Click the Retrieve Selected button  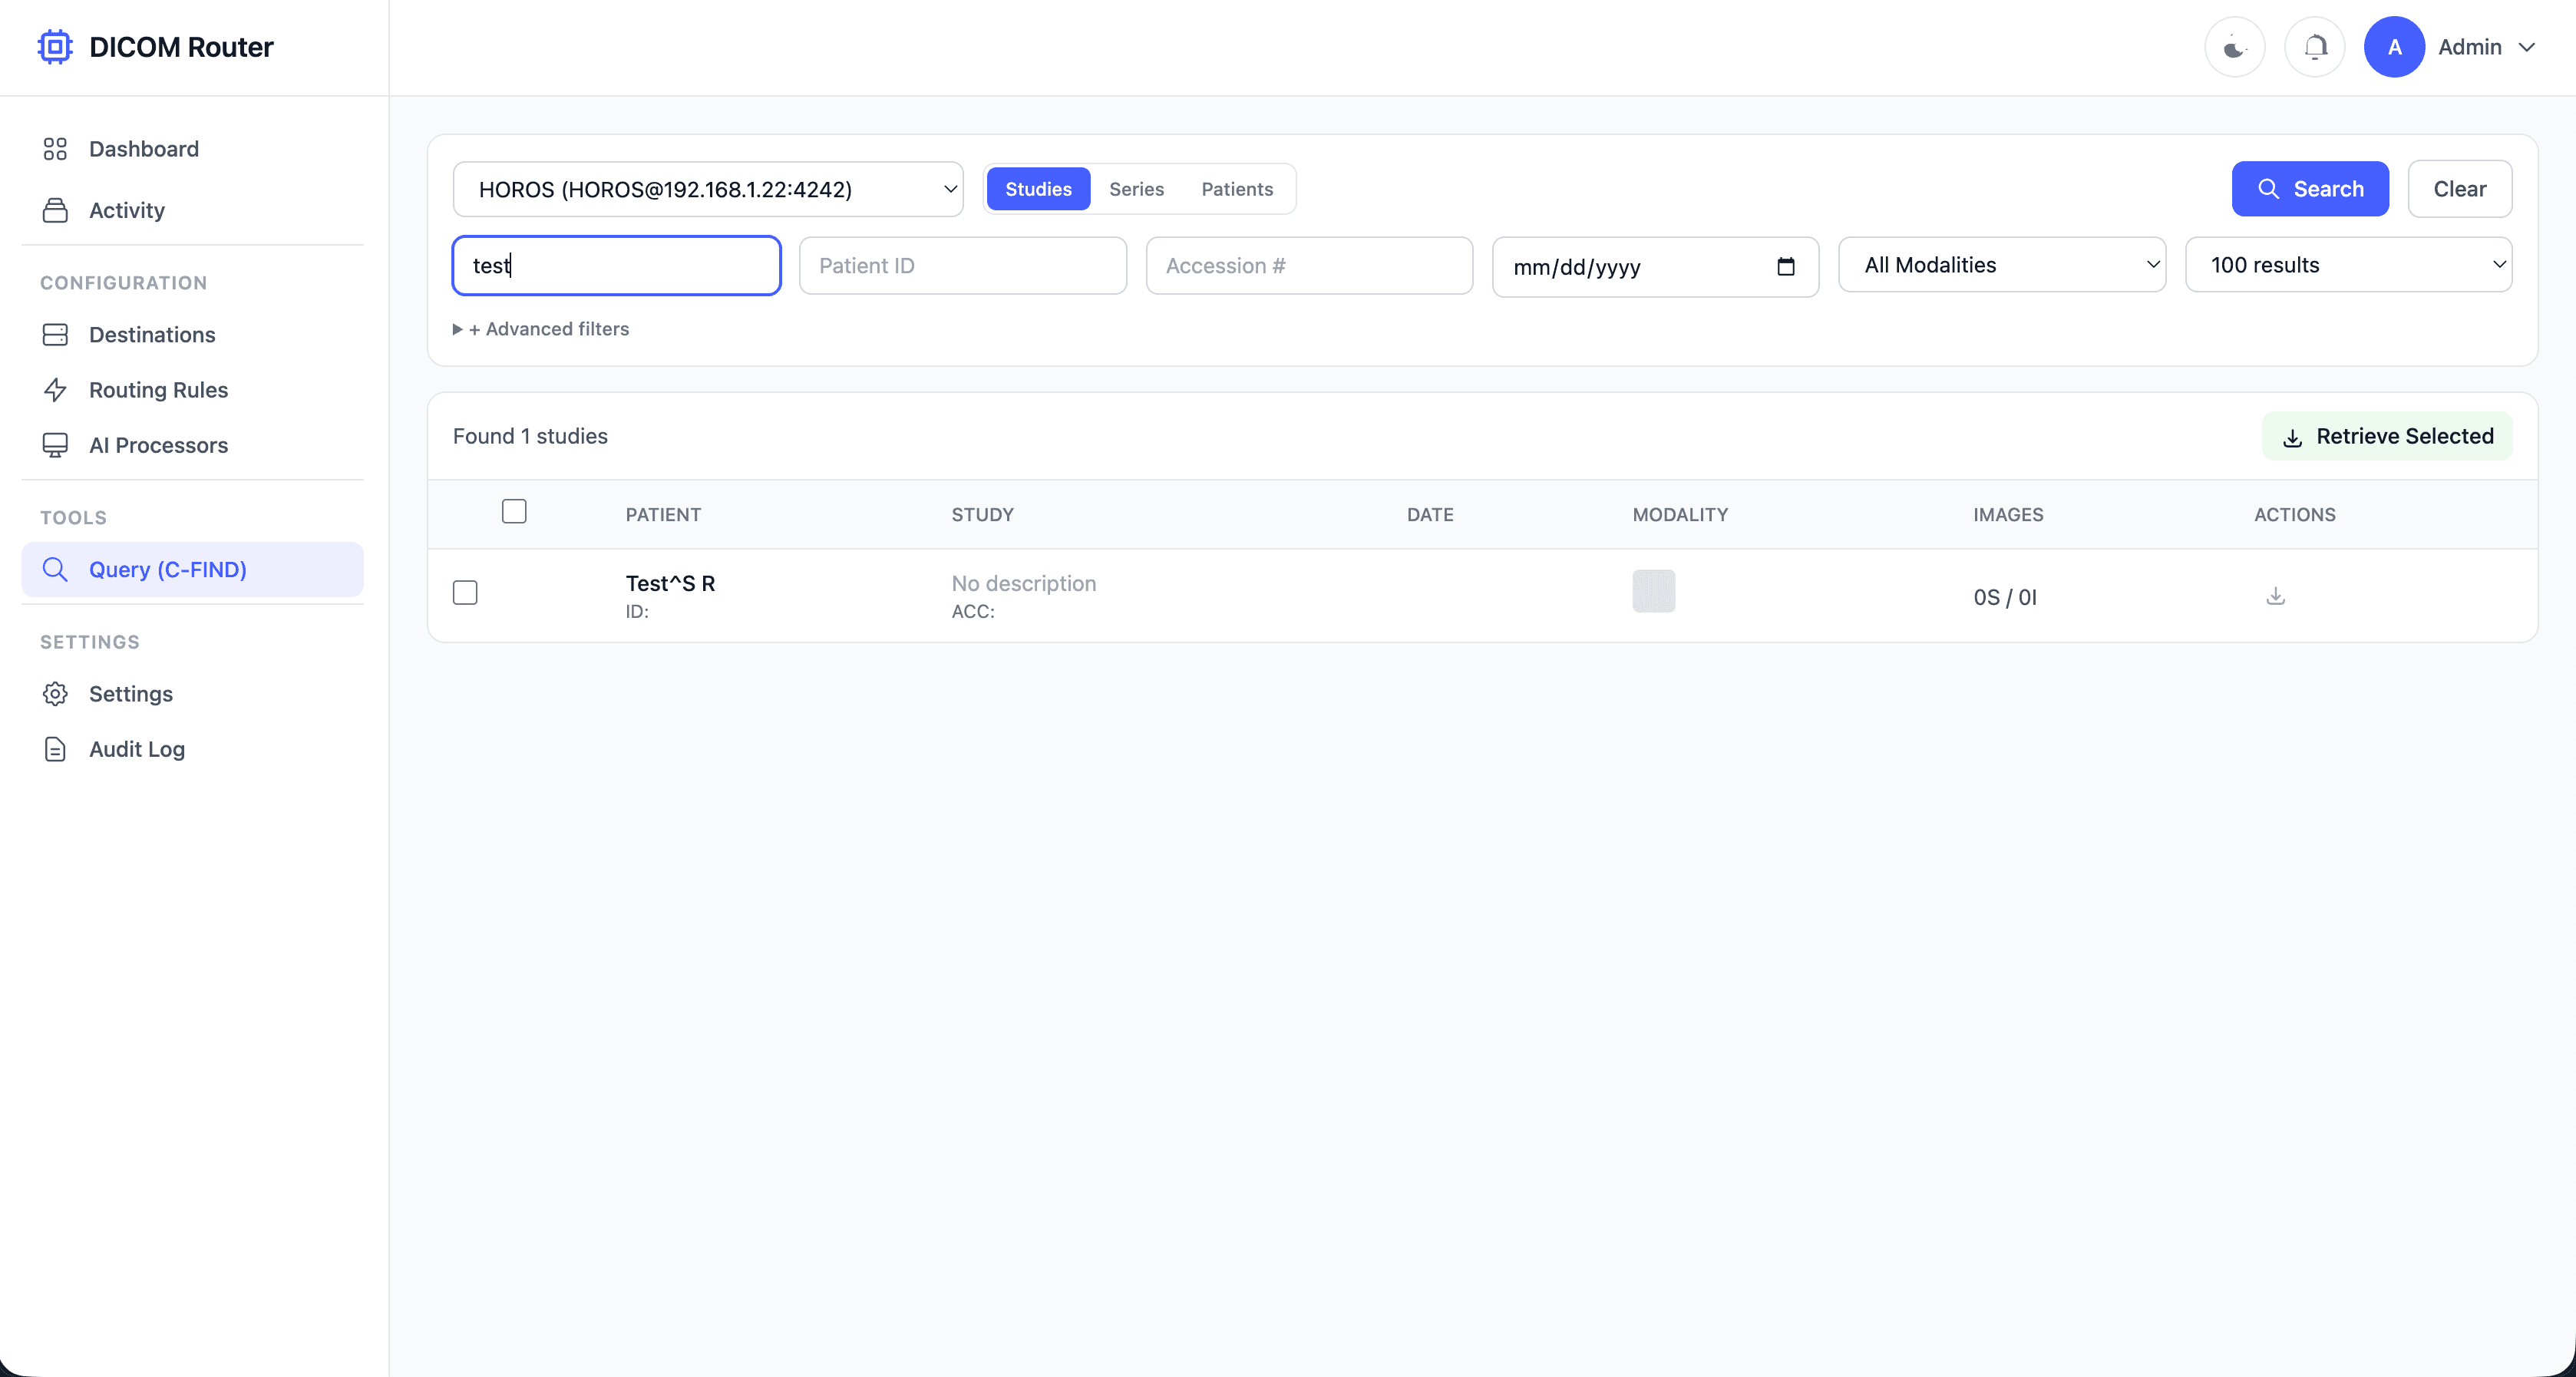2387,436
